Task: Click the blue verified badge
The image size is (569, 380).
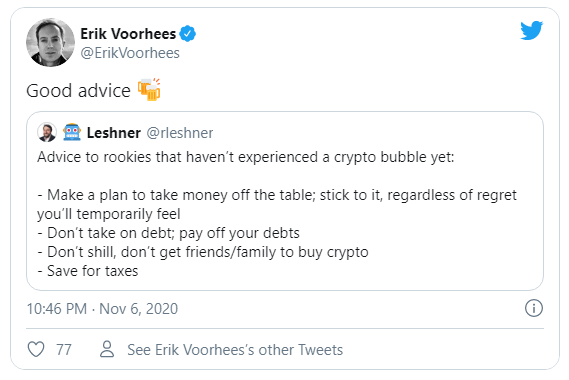Action: pyautogui.click(x=188, y=34)
